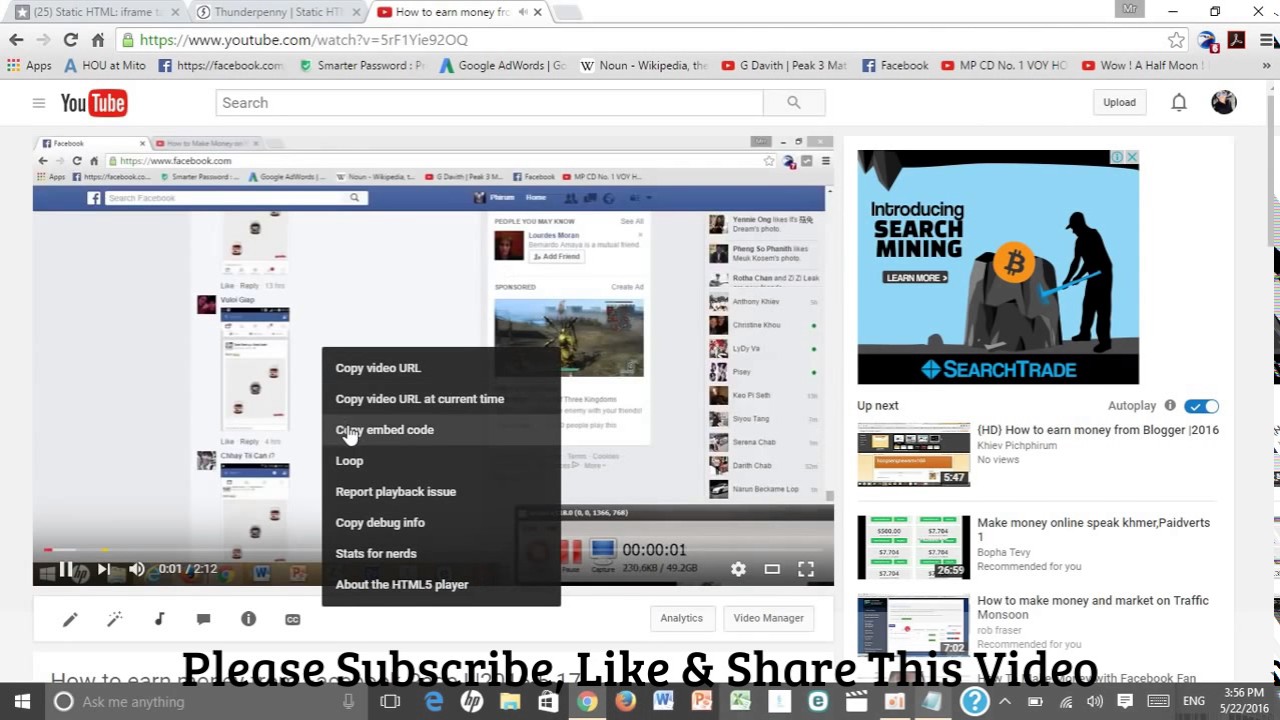
Task: Enter full screen mode
Action: (806, 569)
